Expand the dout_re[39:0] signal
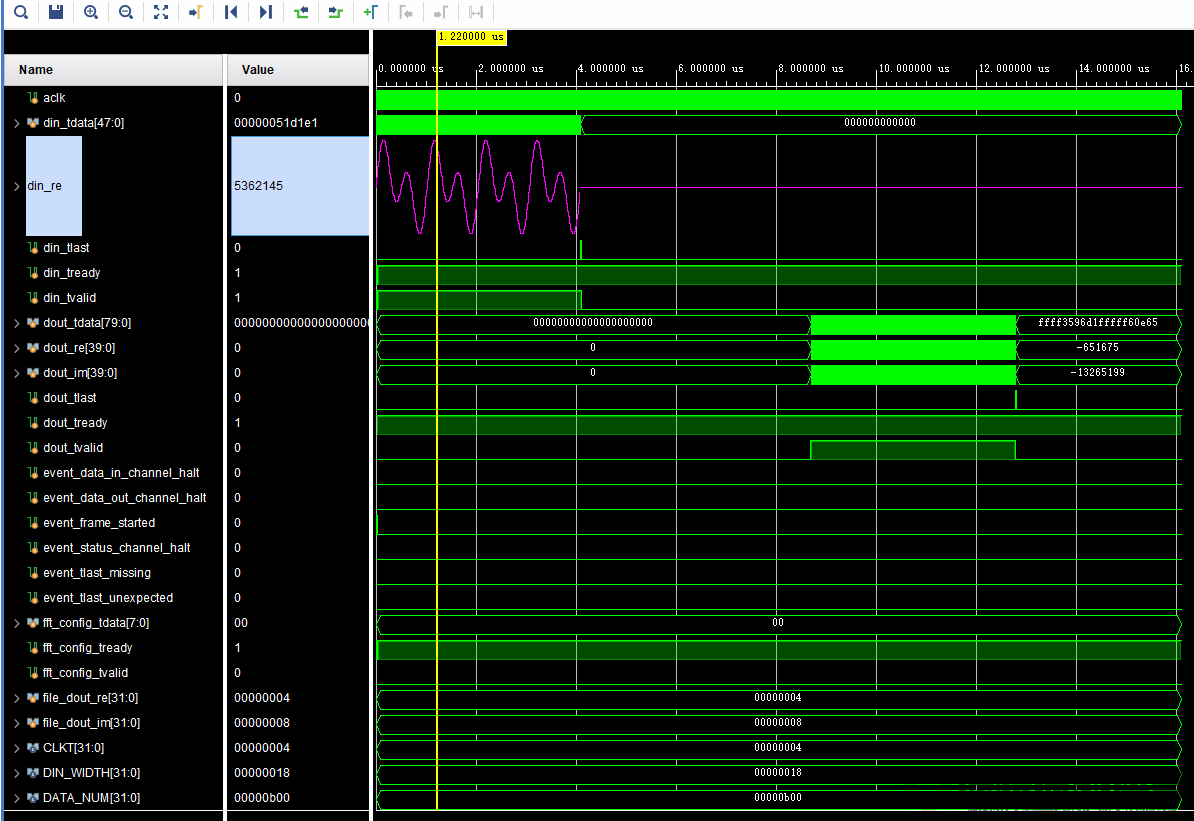The width and height of the screenshot is (1194, 821). (15, 347)
